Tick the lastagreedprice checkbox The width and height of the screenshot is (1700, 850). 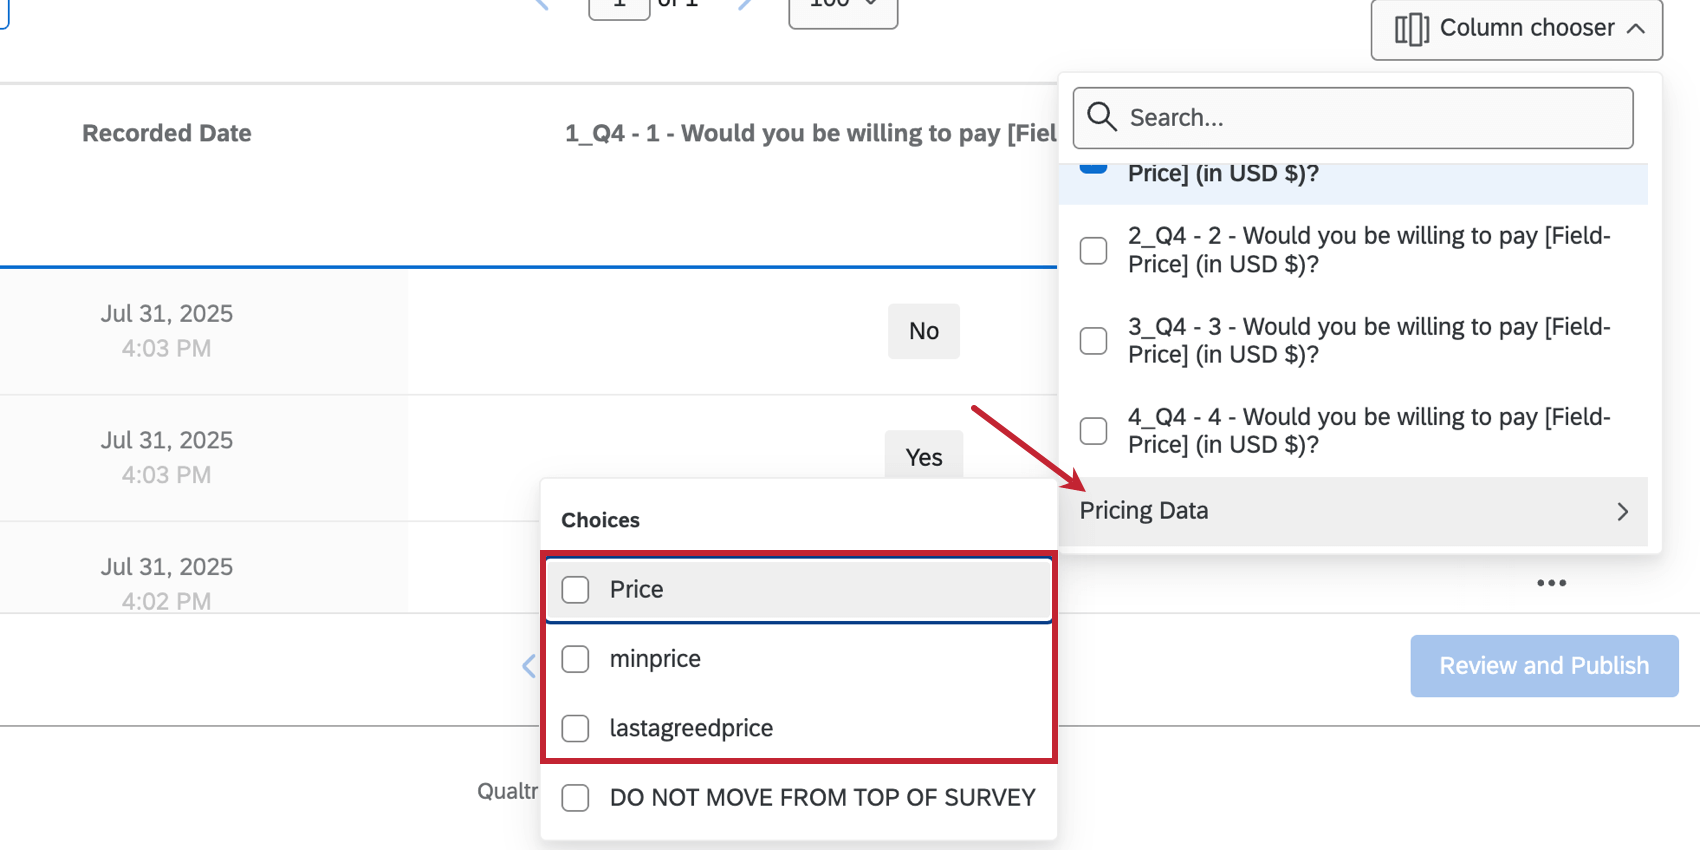click(x=575, y=728)
